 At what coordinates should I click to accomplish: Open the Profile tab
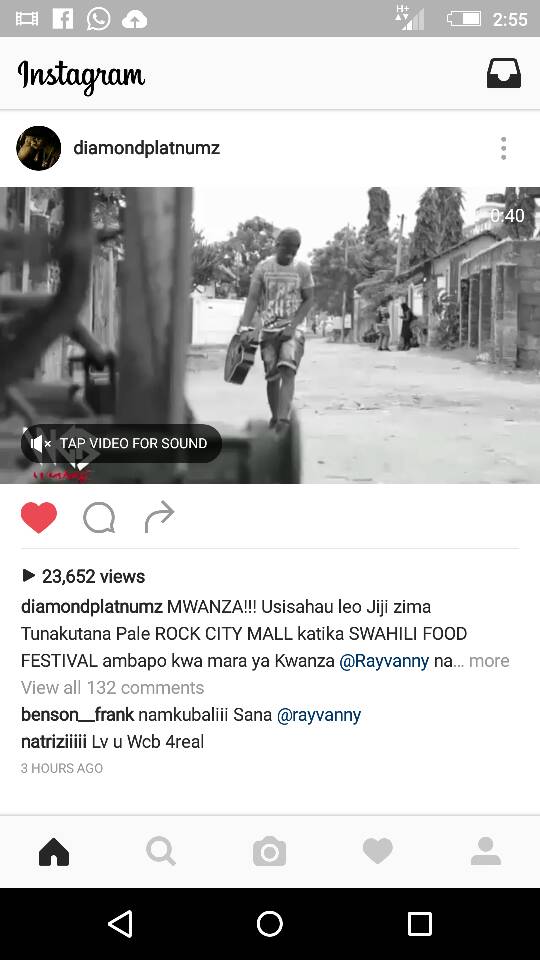point(486,852)
